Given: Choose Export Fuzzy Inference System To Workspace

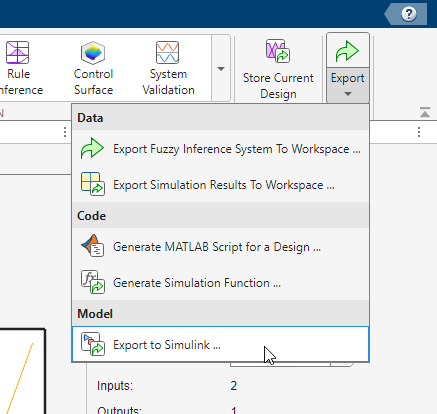Looking at the screenshot, I should 221,149.
